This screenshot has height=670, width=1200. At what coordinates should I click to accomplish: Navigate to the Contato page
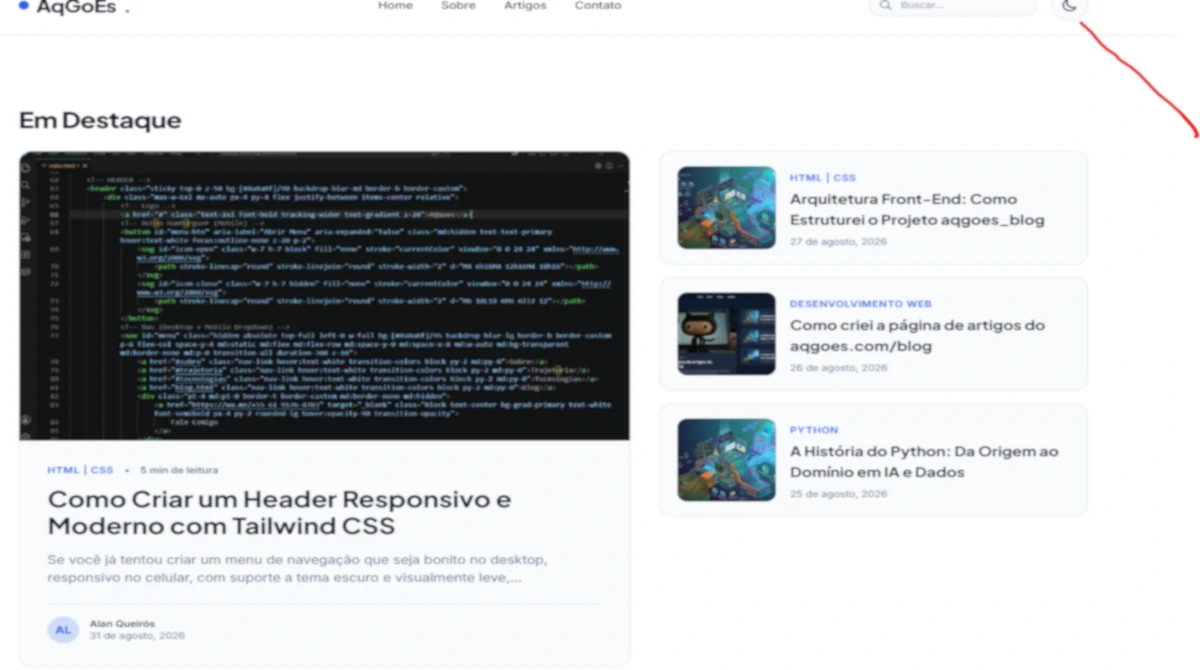598,6
